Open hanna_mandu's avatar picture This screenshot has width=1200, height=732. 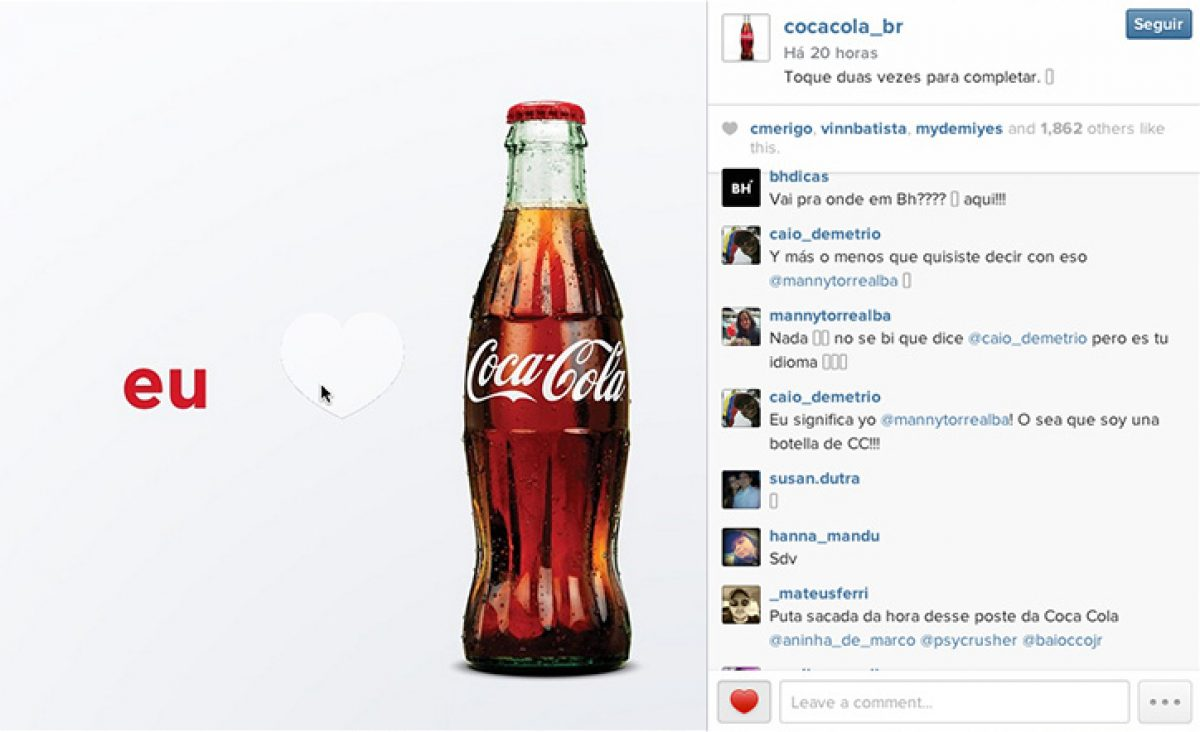click(741, 547)
